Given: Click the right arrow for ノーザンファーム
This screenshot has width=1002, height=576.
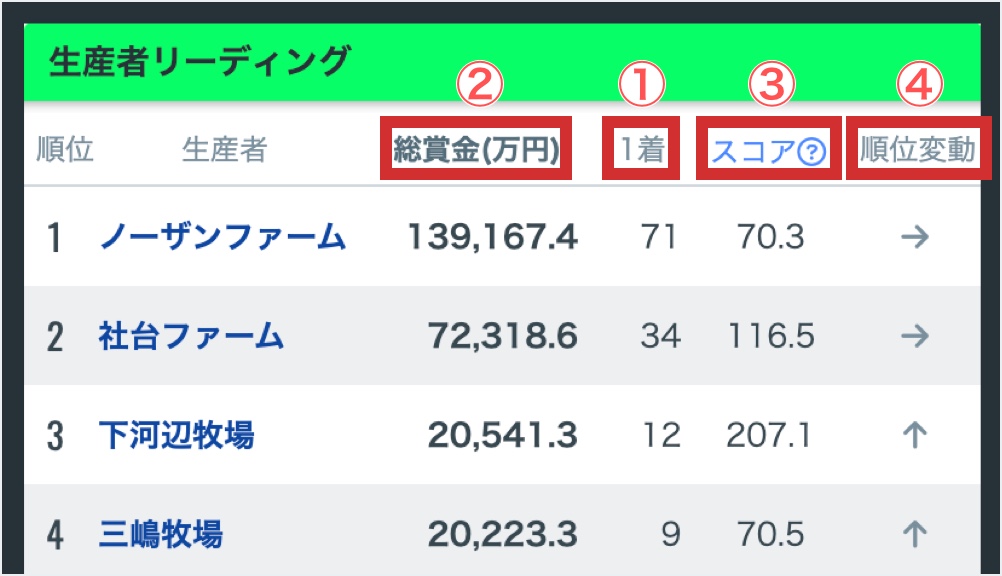Looking at the screenshot, I should [x=914, y=237].
